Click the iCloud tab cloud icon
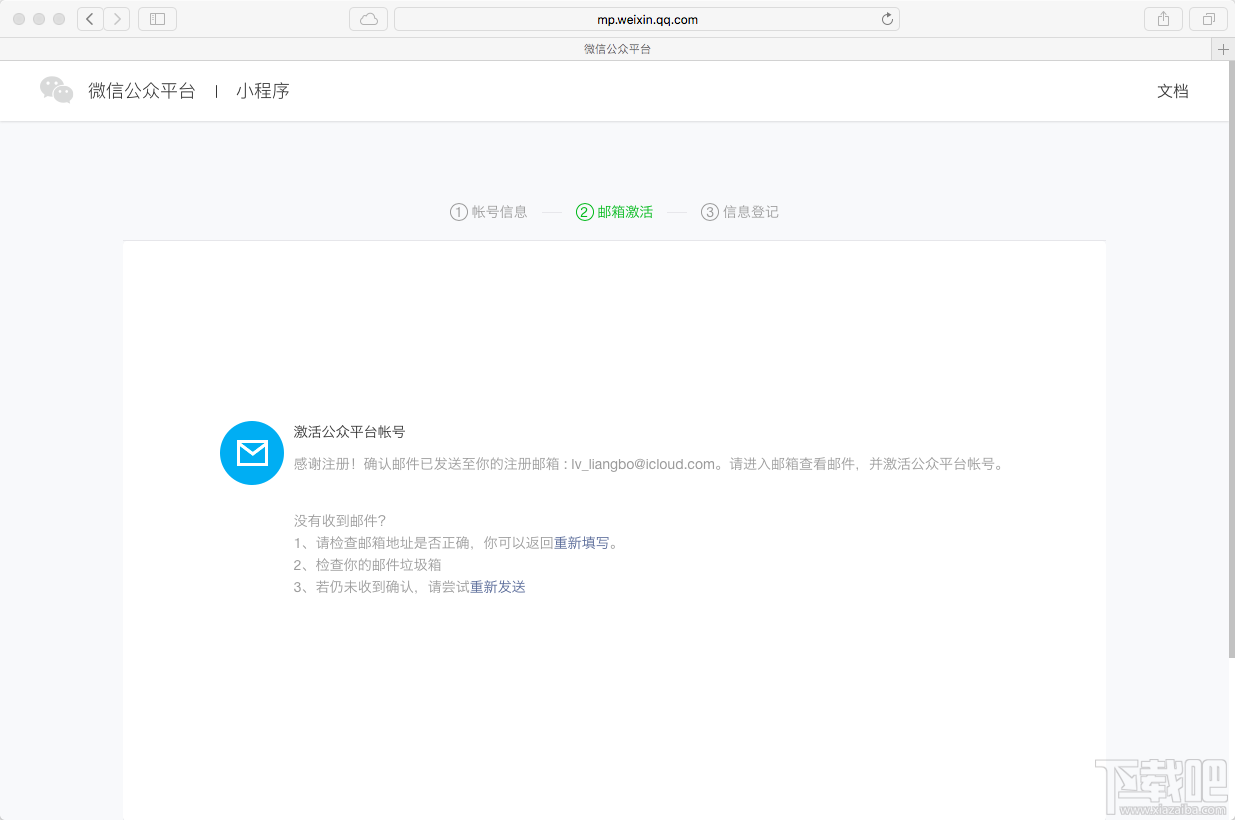1235x820 pixels. (x=368, y=18)
